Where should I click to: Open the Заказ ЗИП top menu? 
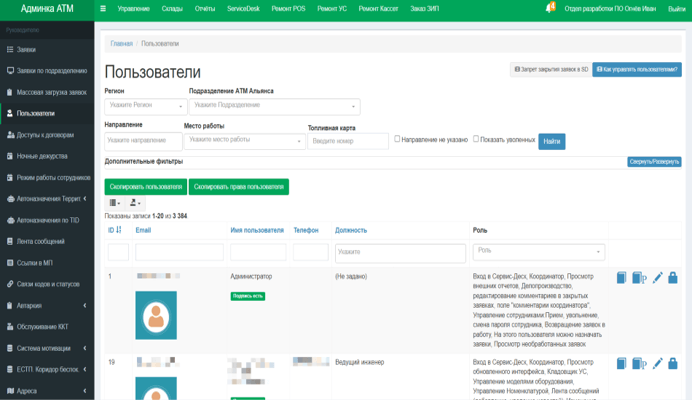point(425,8)
